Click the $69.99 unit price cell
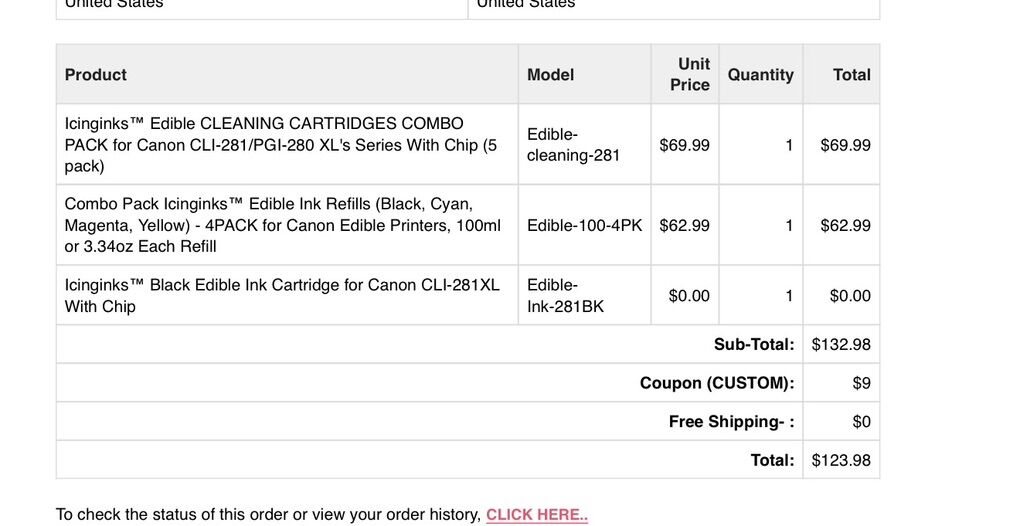 (684, 145)
